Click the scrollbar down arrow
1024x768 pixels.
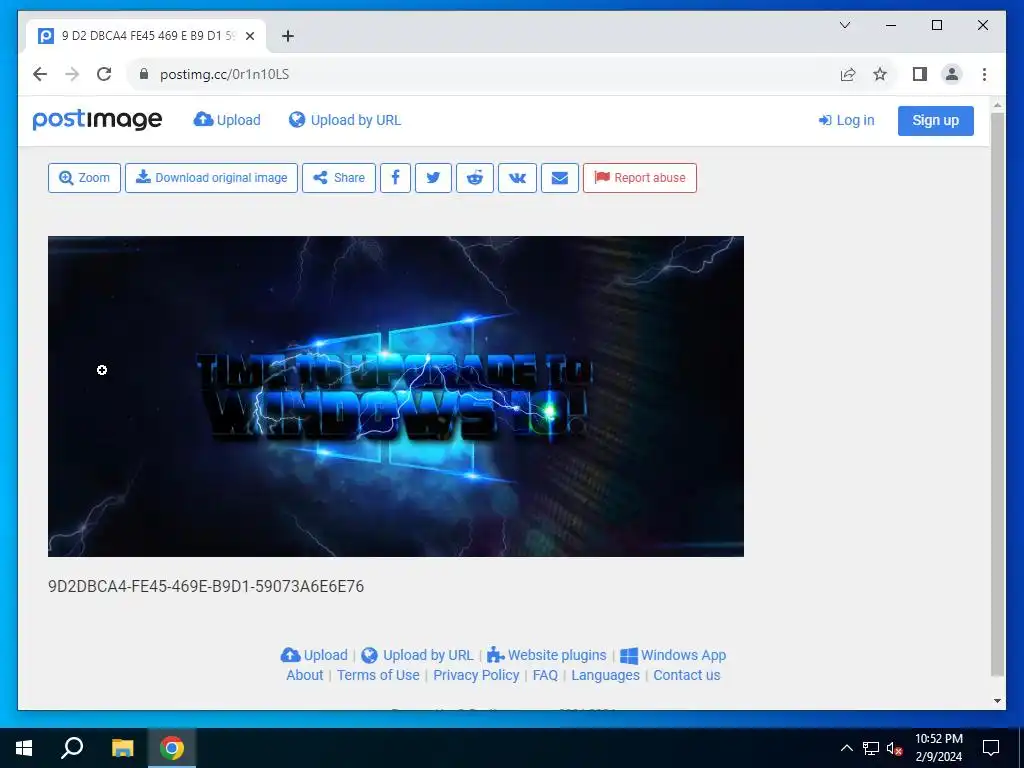997,701
